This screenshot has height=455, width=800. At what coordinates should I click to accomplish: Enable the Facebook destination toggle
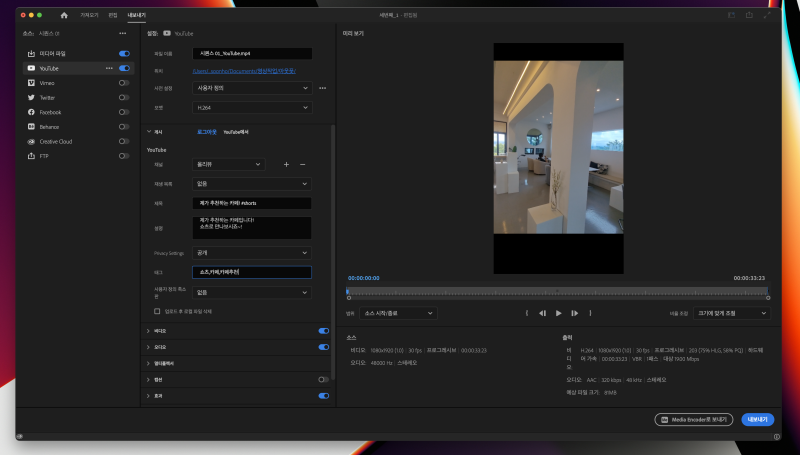click(x=124, y=112)
